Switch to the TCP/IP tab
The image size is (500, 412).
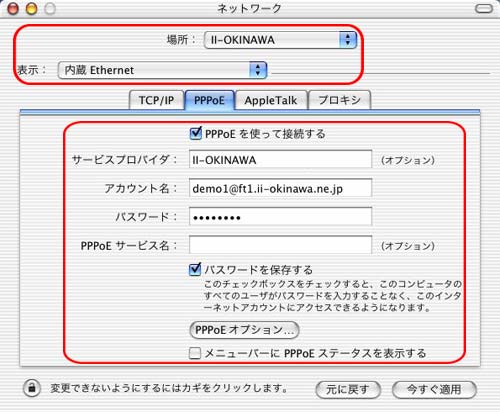coord(156,100)
